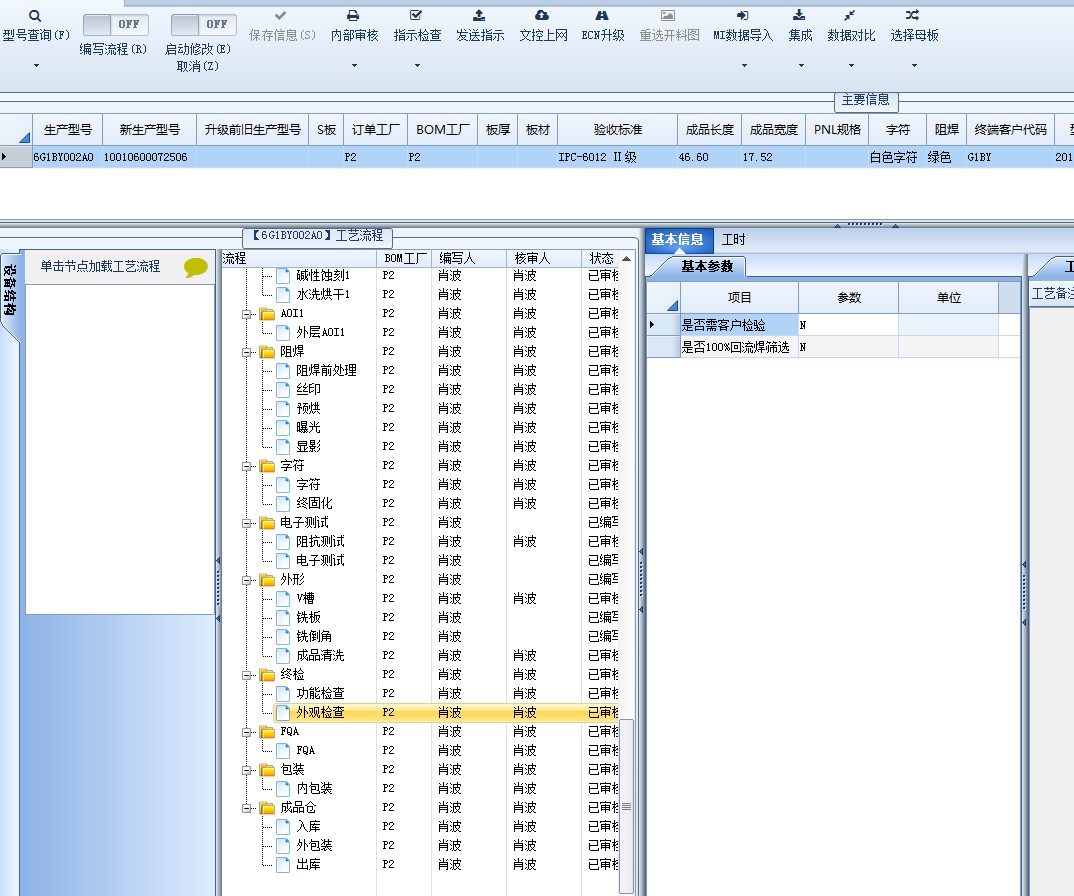The width and height of the screenshot is (1074, 896).
Task: Click the 包装 folder icon
Action: (x=267, y=770)
